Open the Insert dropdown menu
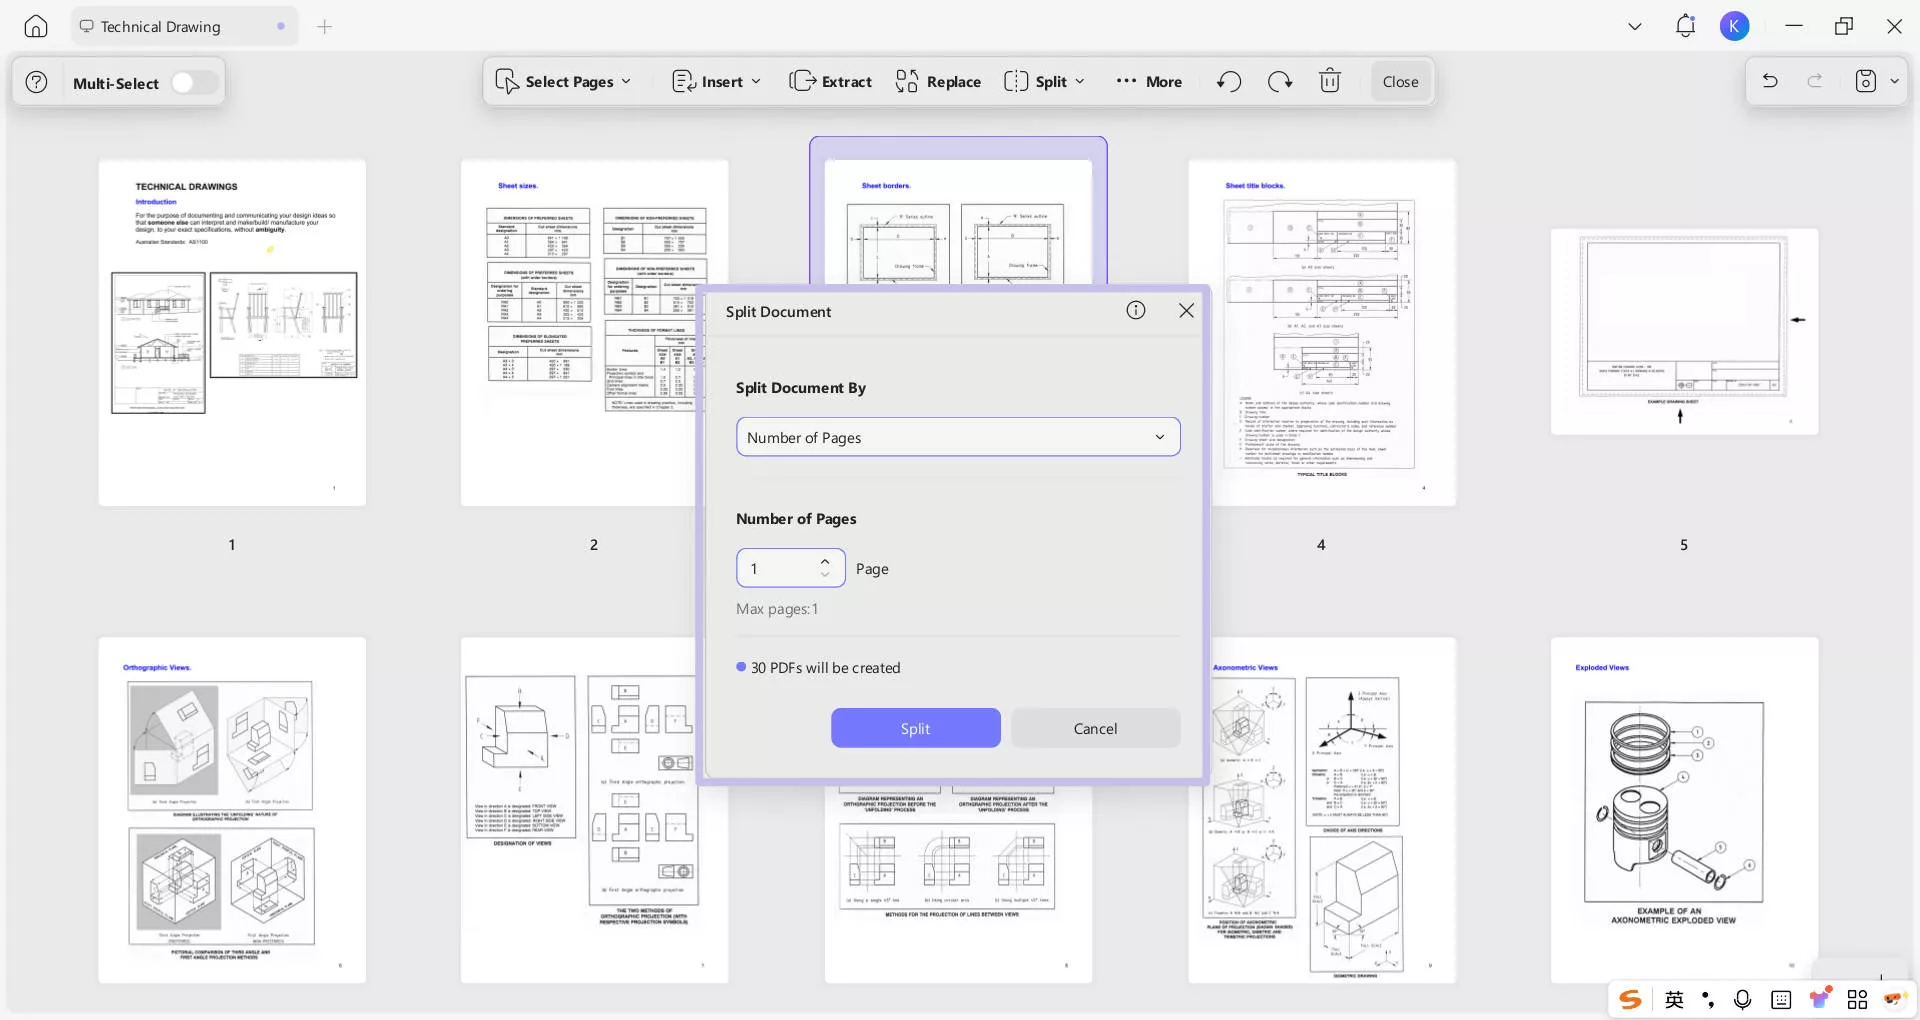 coord(716,82)
